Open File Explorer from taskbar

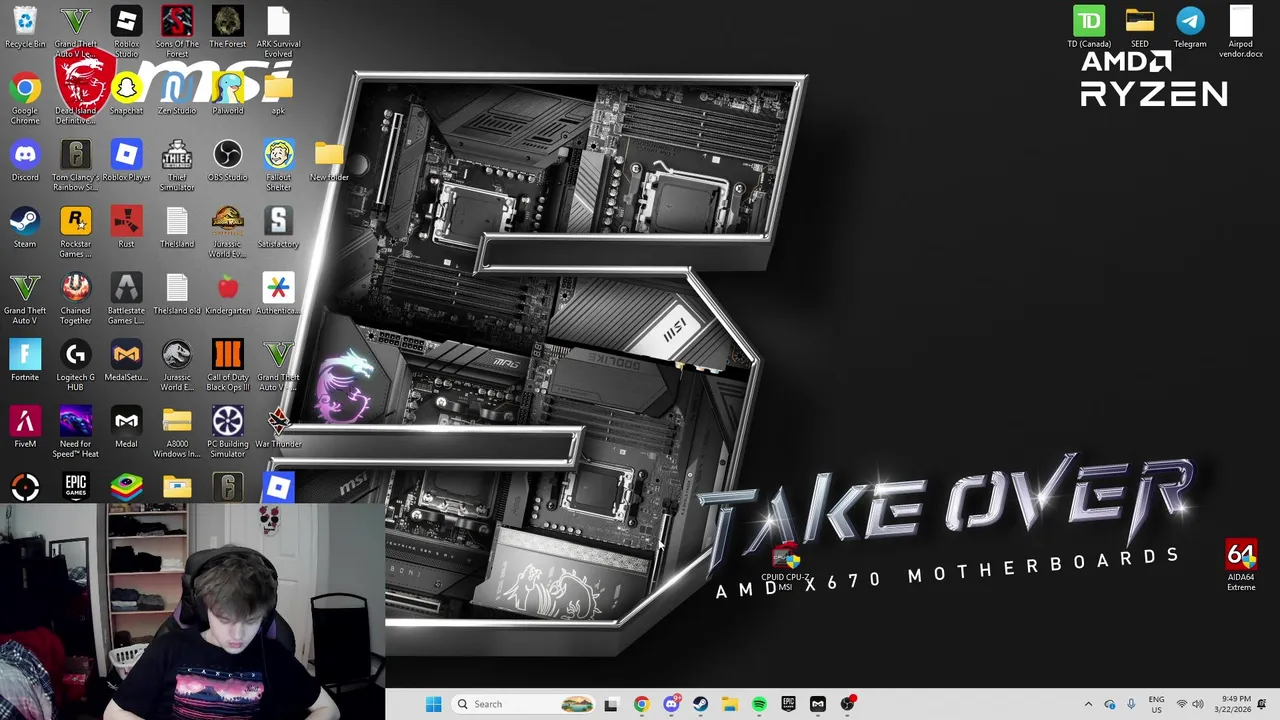(730, 704)
